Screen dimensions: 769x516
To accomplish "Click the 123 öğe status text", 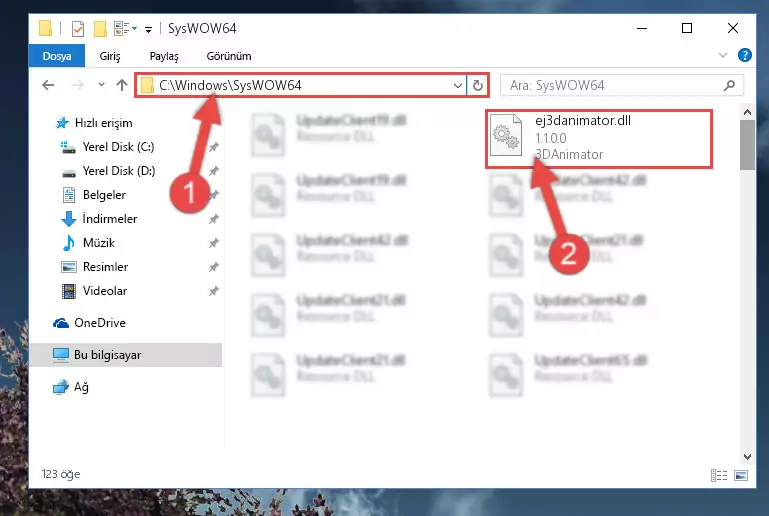I will pos(61,474).
